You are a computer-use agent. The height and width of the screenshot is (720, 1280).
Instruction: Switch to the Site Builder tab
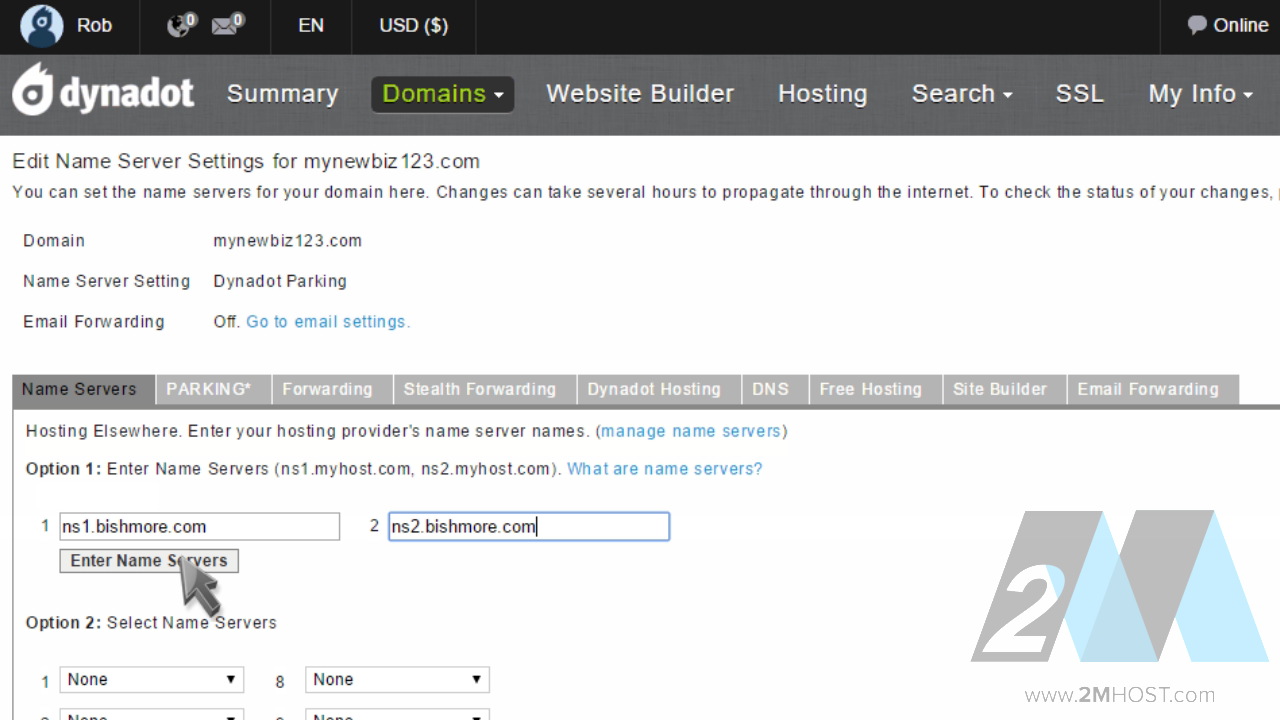1004,389
